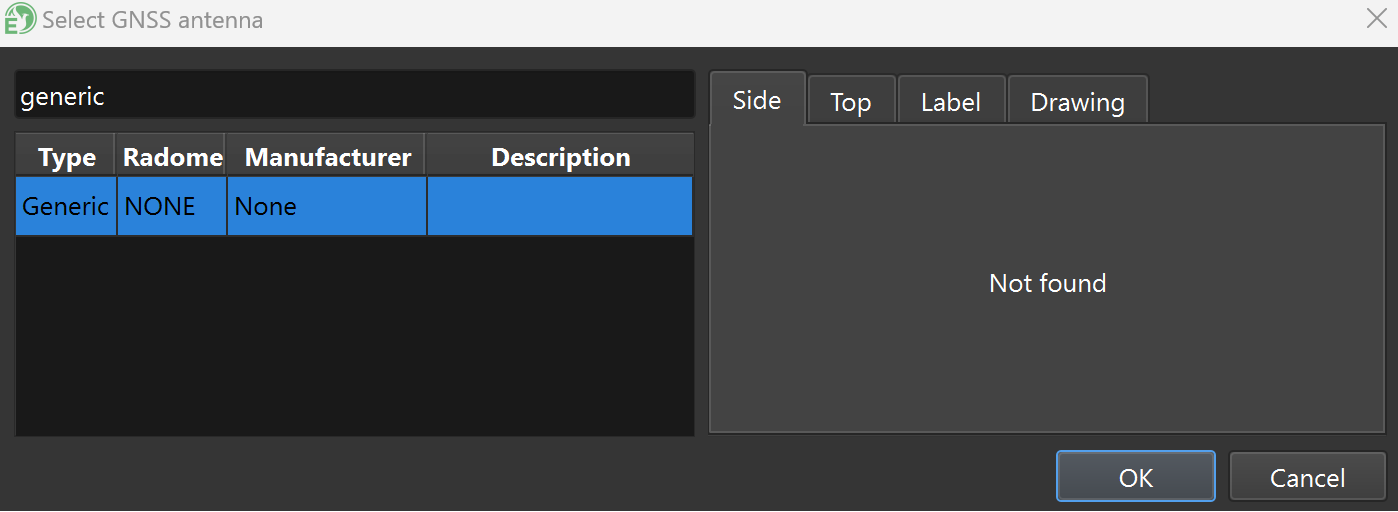
Task: Sort by the Manufacturer column header
Action: click(x=327, y=157)
